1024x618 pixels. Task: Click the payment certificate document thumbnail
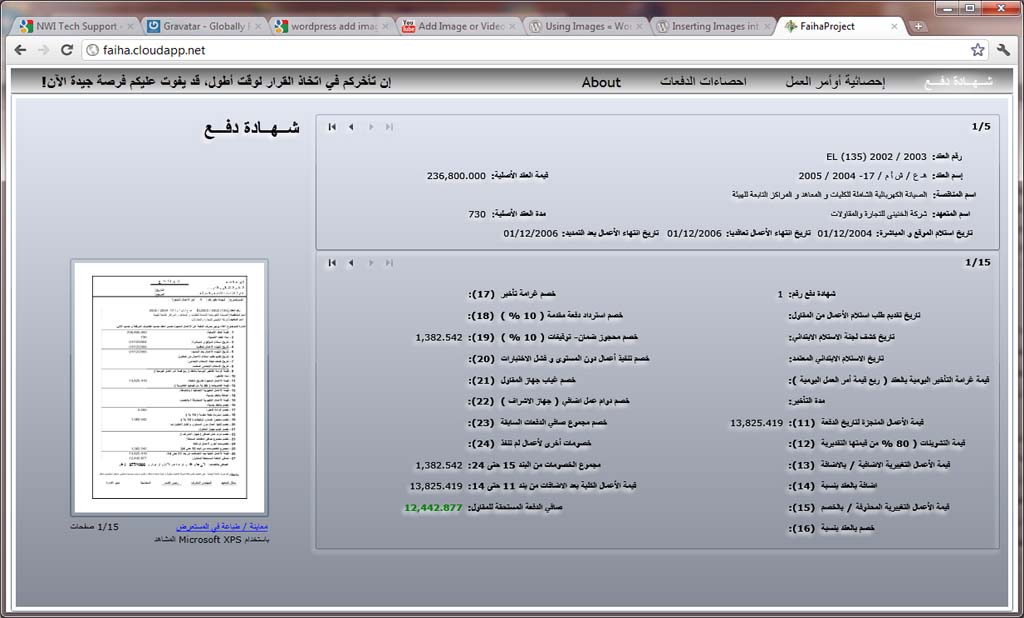click(x=169, y=387)
